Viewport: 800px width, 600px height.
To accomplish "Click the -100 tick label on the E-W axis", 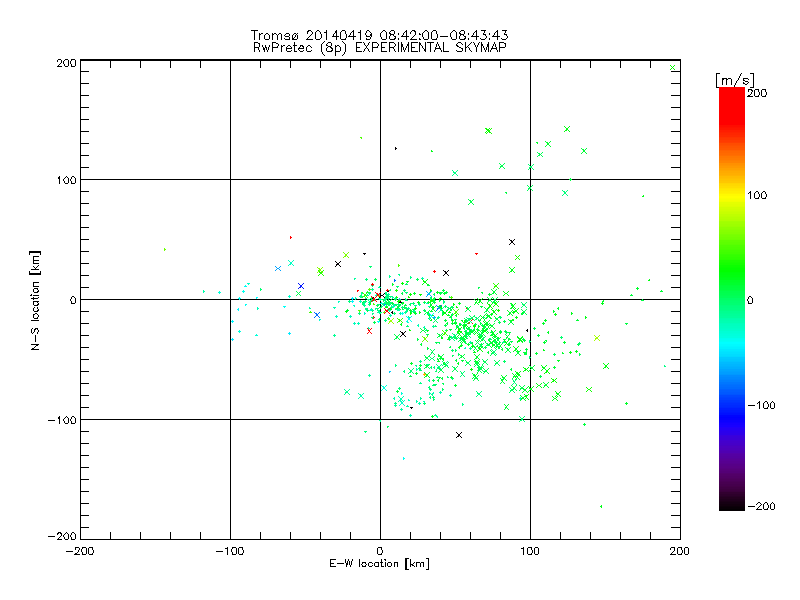I will click(230, 551).
